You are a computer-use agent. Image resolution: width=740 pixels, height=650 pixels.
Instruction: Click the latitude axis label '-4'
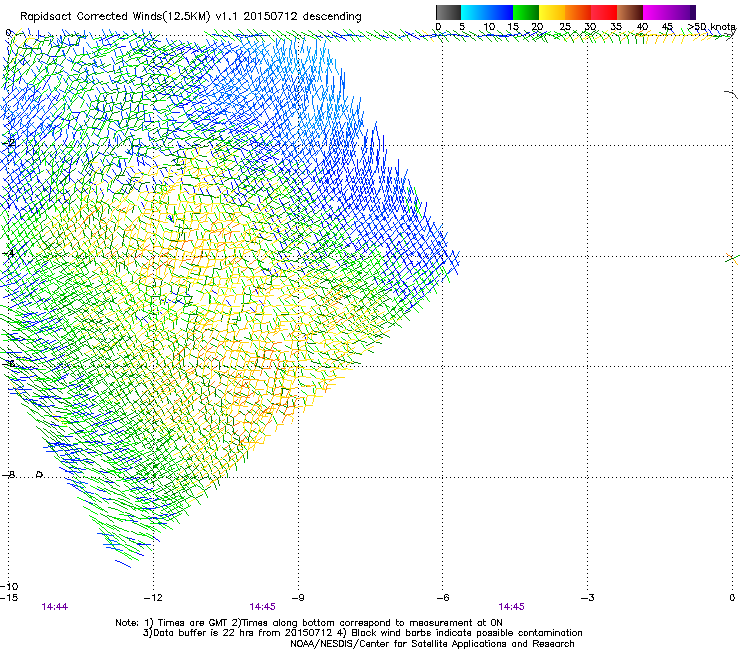tap(8, 253)
